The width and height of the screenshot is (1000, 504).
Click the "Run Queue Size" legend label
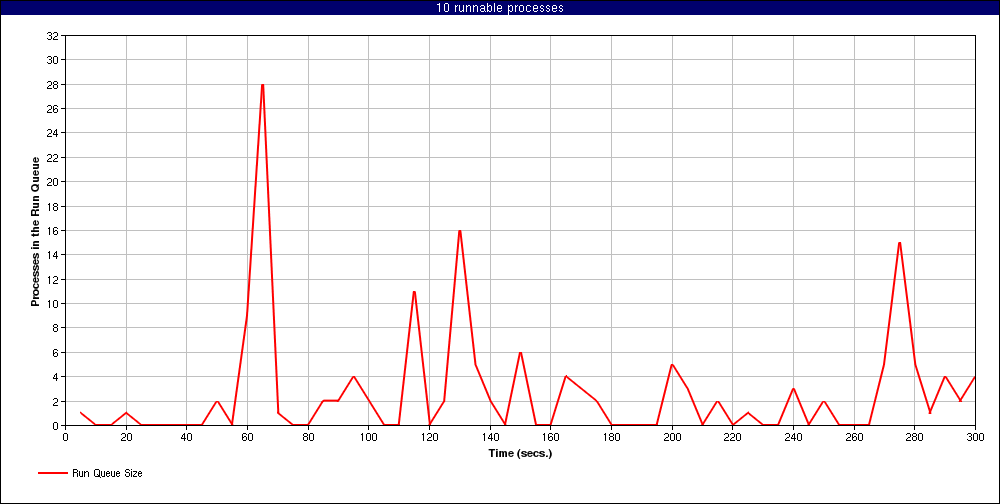coord(107,473)
